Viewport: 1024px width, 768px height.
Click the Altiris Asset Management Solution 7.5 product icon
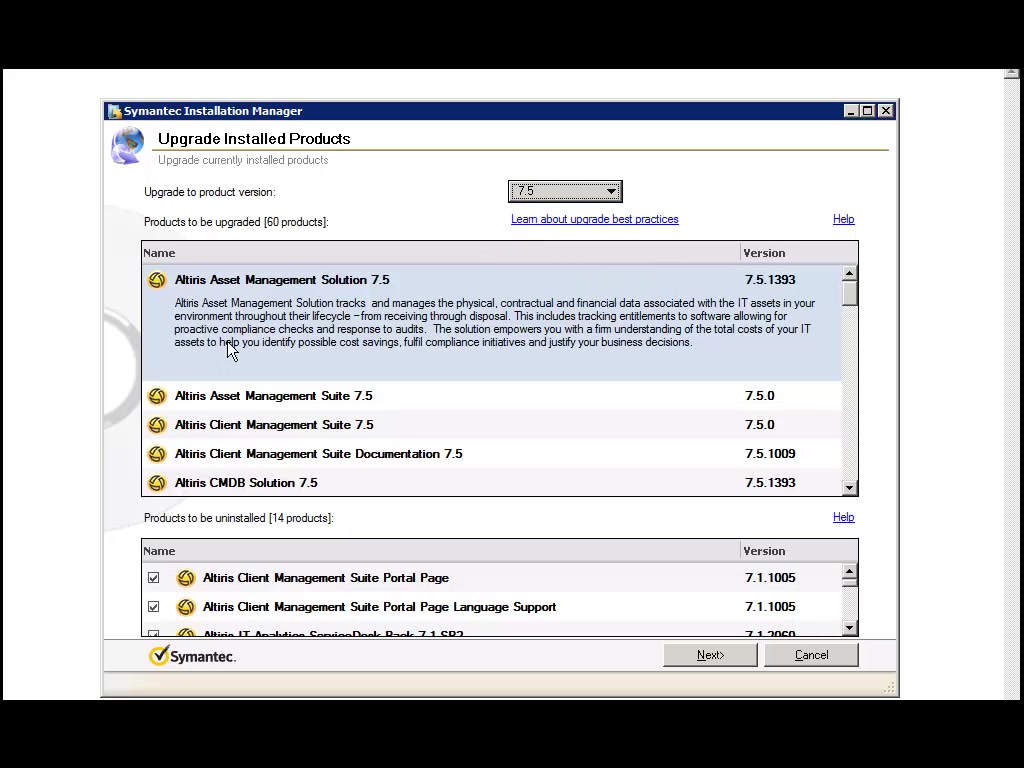pos(157,280)
